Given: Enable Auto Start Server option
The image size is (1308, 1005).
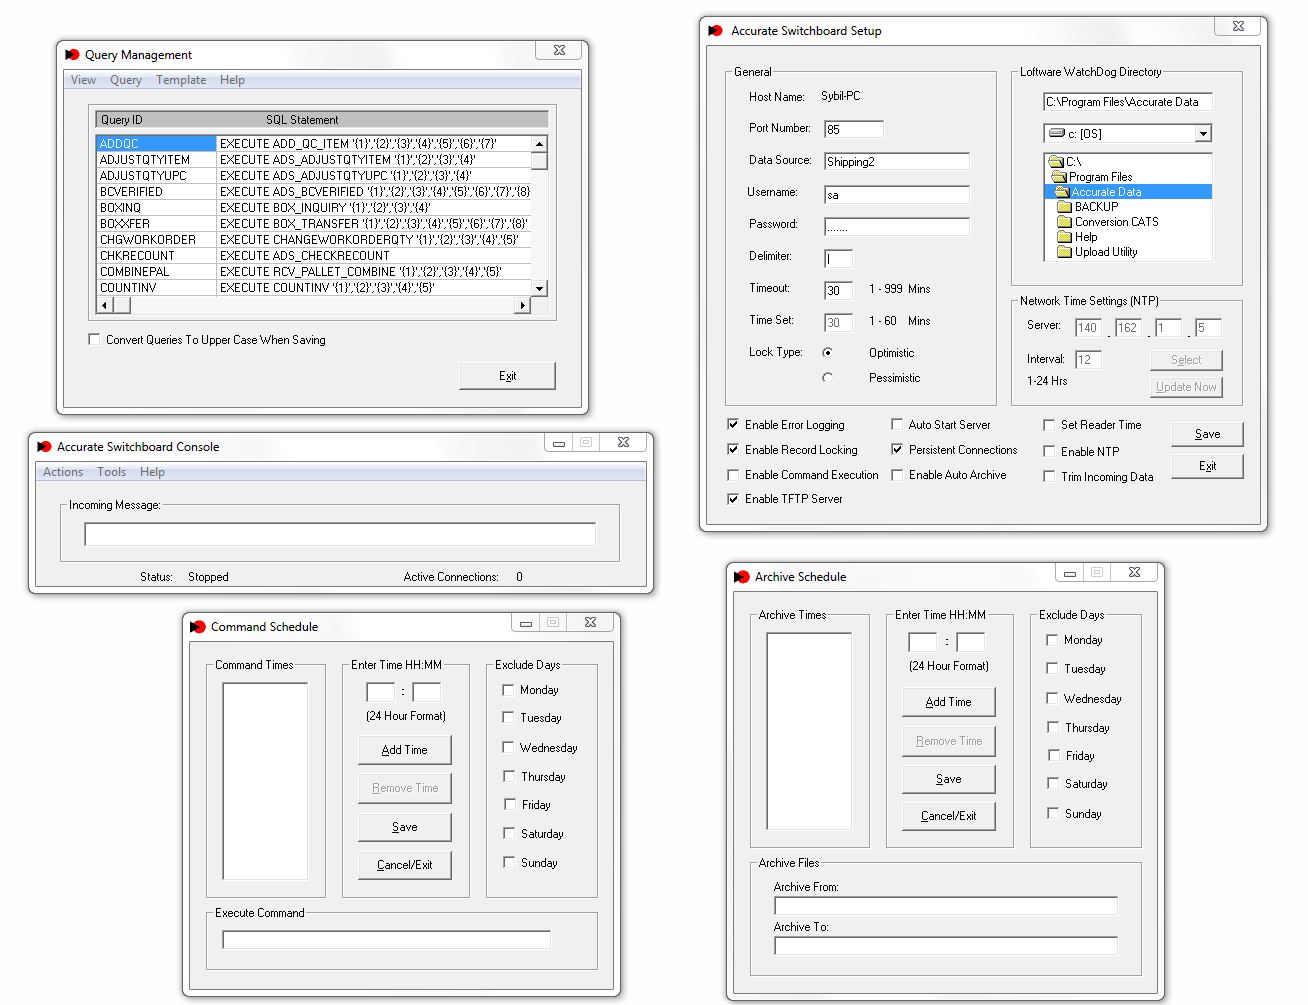Looking at the screenshot, I should pos(897,424).
